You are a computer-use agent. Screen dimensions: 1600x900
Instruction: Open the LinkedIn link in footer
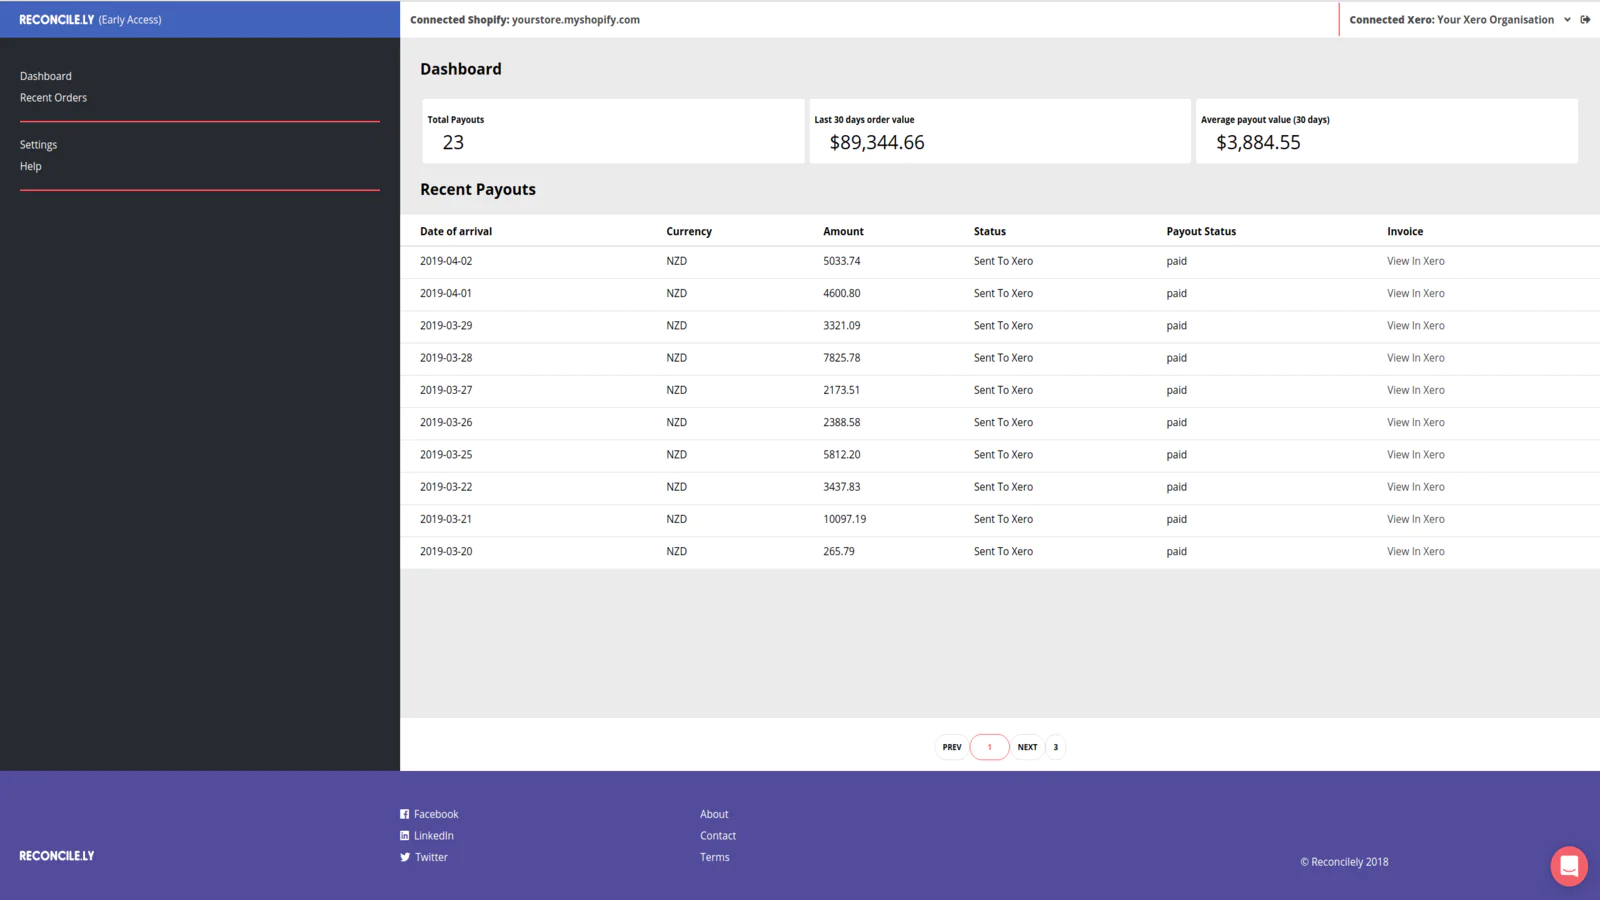[427, 836]
